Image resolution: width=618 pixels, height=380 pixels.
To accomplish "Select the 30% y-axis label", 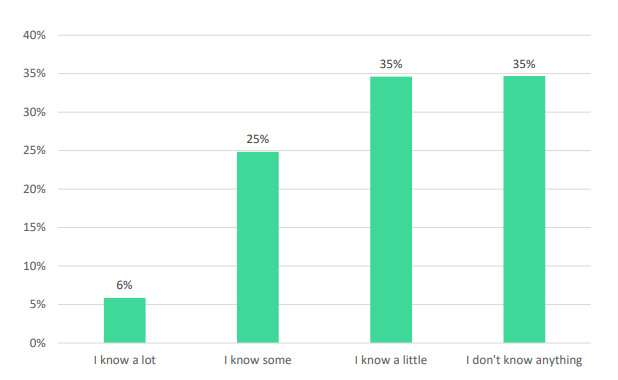I will tap(34, 112).
